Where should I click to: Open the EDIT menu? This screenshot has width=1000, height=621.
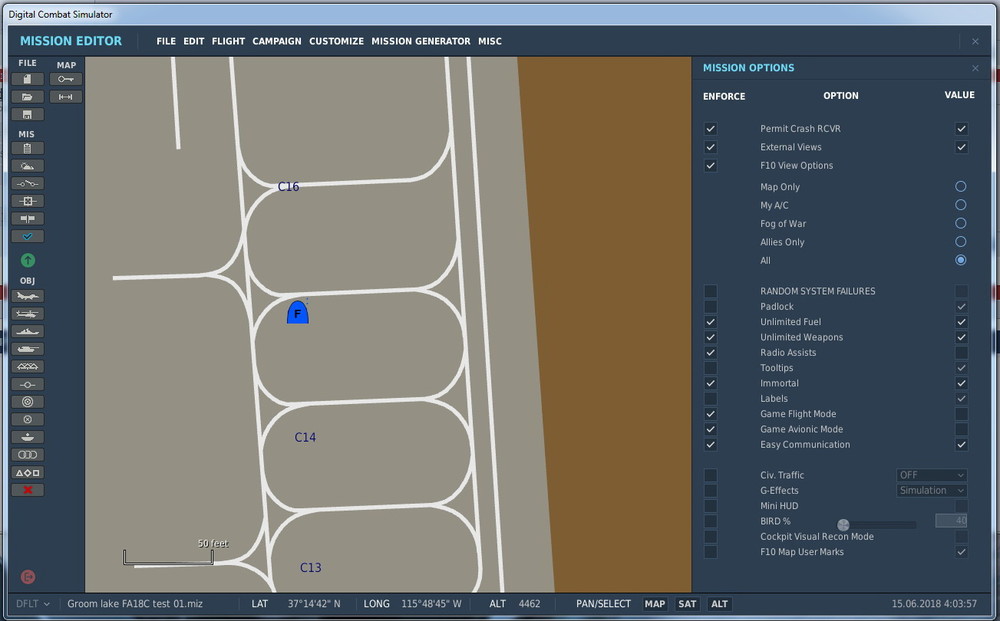(194, 41)
